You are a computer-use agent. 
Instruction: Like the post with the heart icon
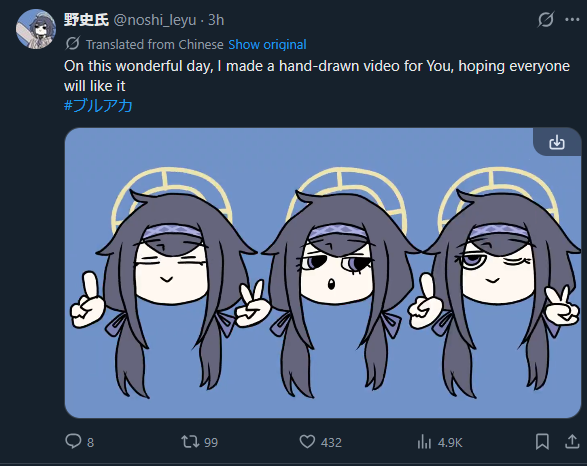pos(307,442)
